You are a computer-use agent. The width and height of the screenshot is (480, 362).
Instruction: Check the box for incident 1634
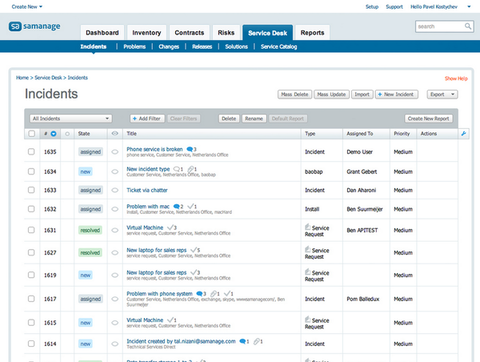[31, 171]
